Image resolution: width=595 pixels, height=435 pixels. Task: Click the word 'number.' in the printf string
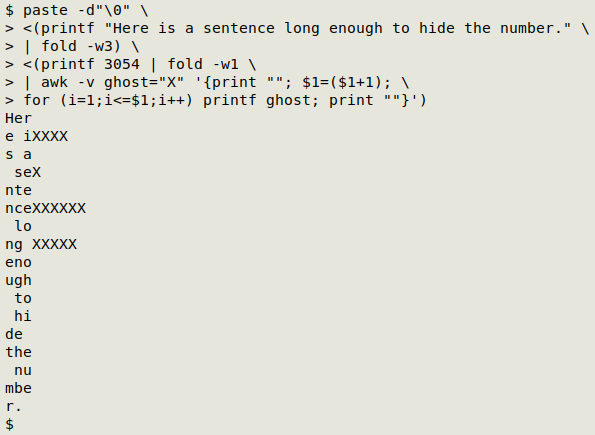(x=535, y=28)
